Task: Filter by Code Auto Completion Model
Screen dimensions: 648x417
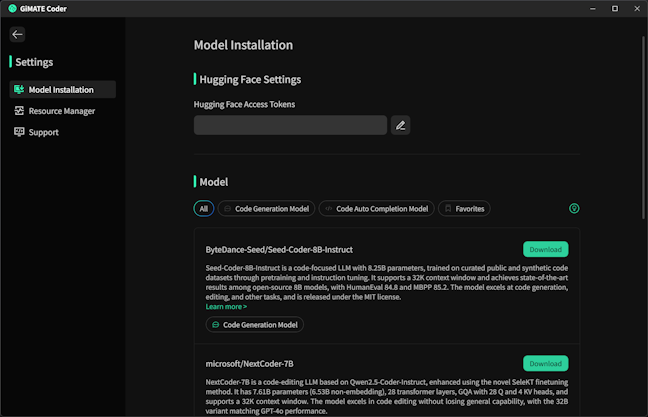Action: (375, 209)
